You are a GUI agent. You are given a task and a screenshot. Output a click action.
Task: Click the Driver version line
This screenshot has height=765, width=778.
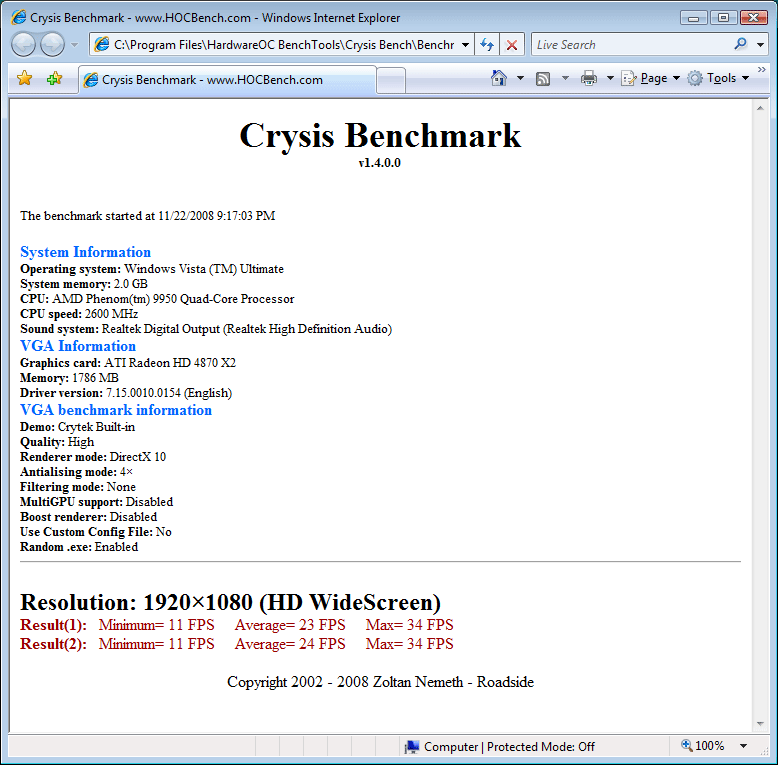point(126,393)
